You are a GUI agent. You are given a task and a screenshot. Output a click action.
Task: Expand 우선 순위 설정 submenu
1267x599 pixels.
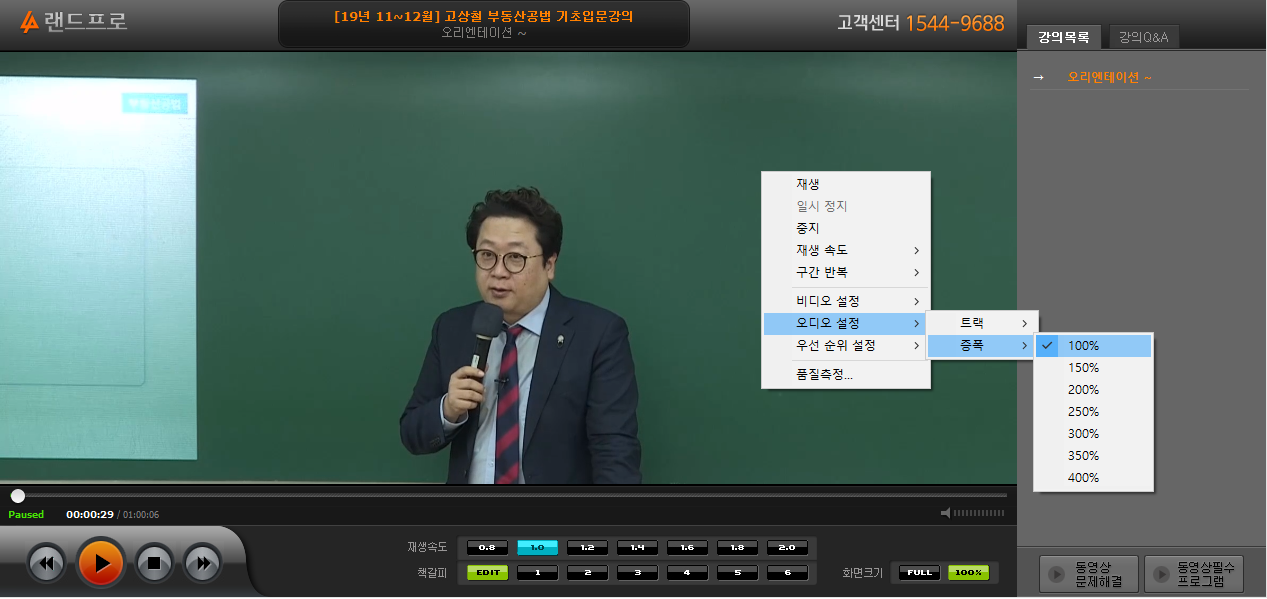click(x=846, y=345)
